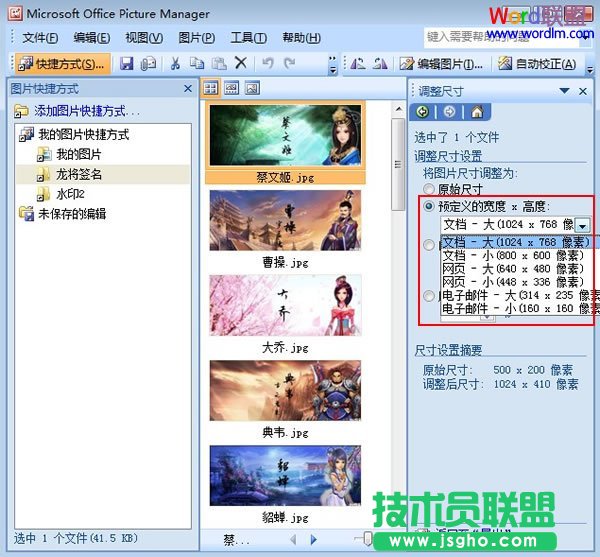Viewport: 600px width, 557px height.
Task: Switch to thumbnail view icon
Action: [211, 88]
